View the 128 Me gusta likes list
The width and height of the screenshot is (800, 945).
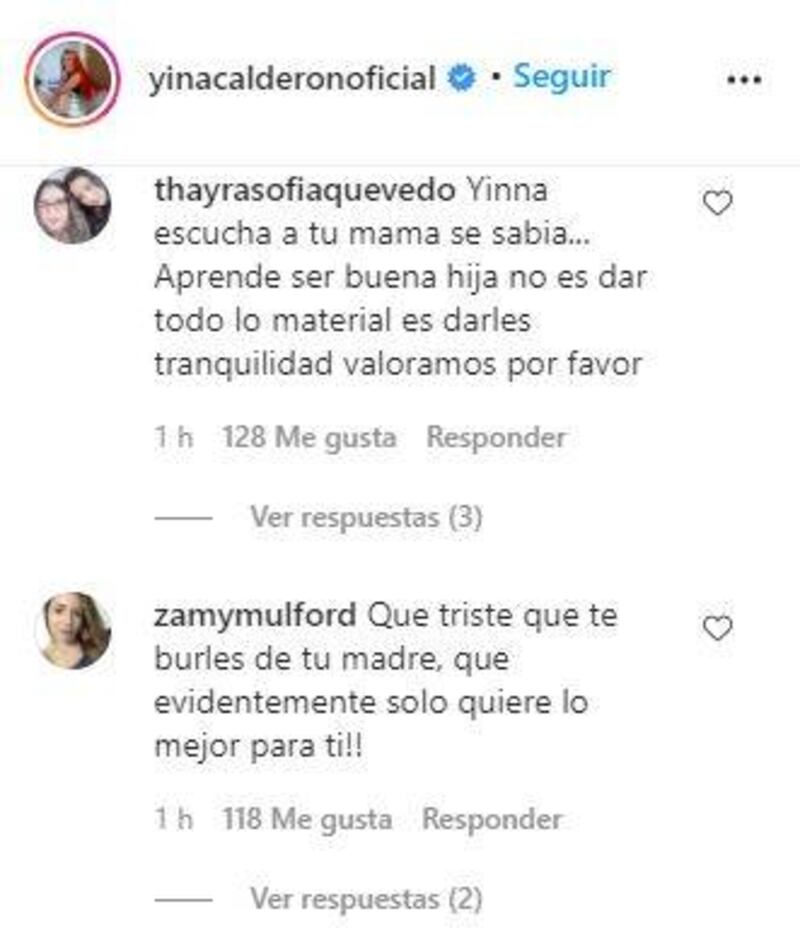pos(309,438)
